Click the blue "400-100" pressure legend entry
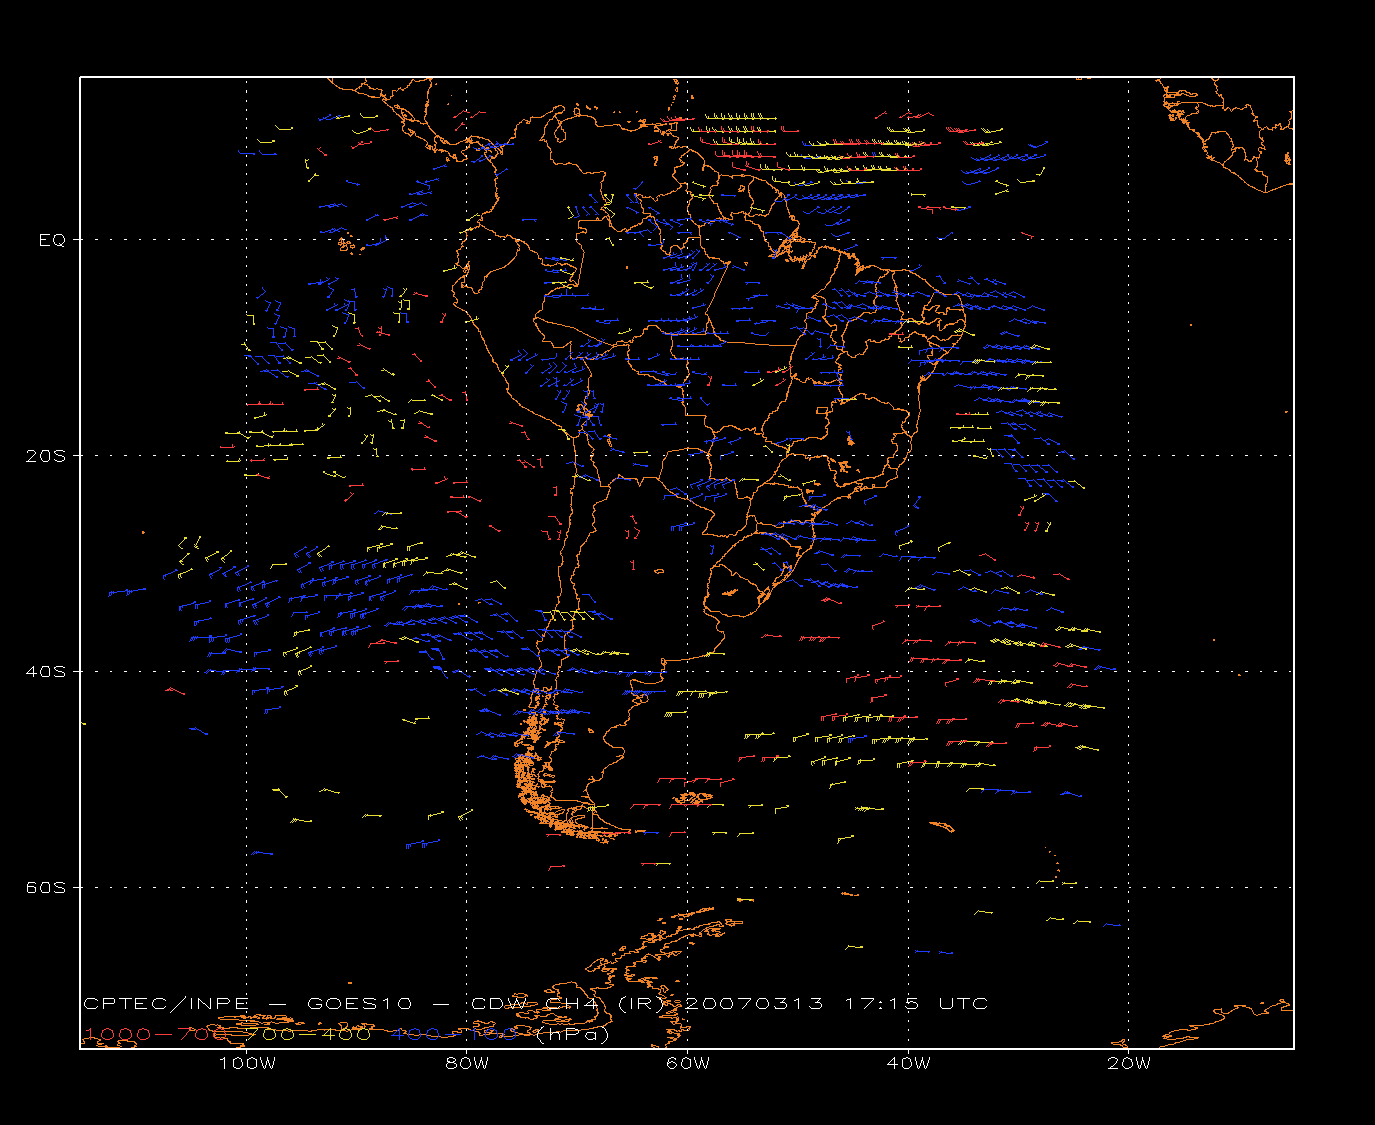This screenshot has height=1125, width=1375. [454, 1034]
